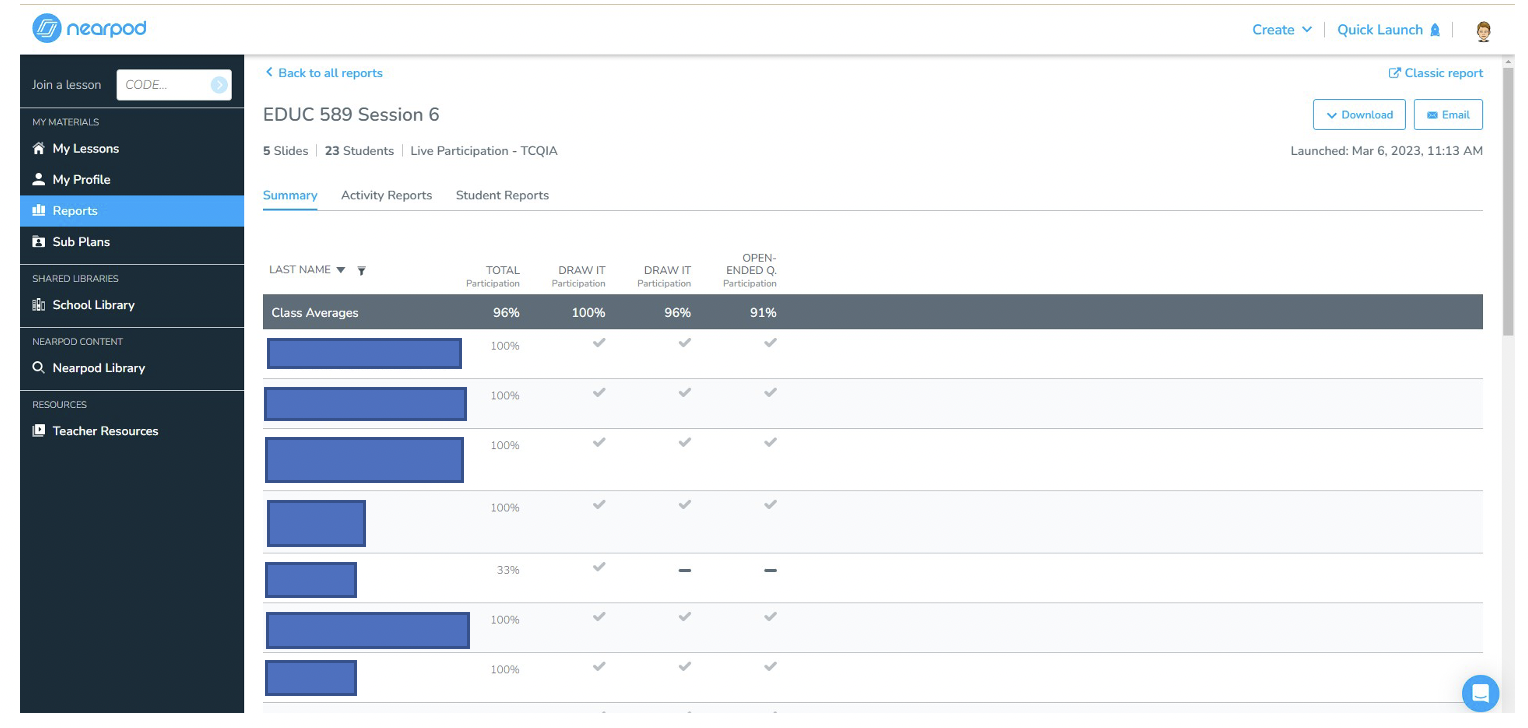The height and width of the screenshot is (728, 1528).
Task: Toggle Last Name sort arrow
Action: (x=341, y=270)
